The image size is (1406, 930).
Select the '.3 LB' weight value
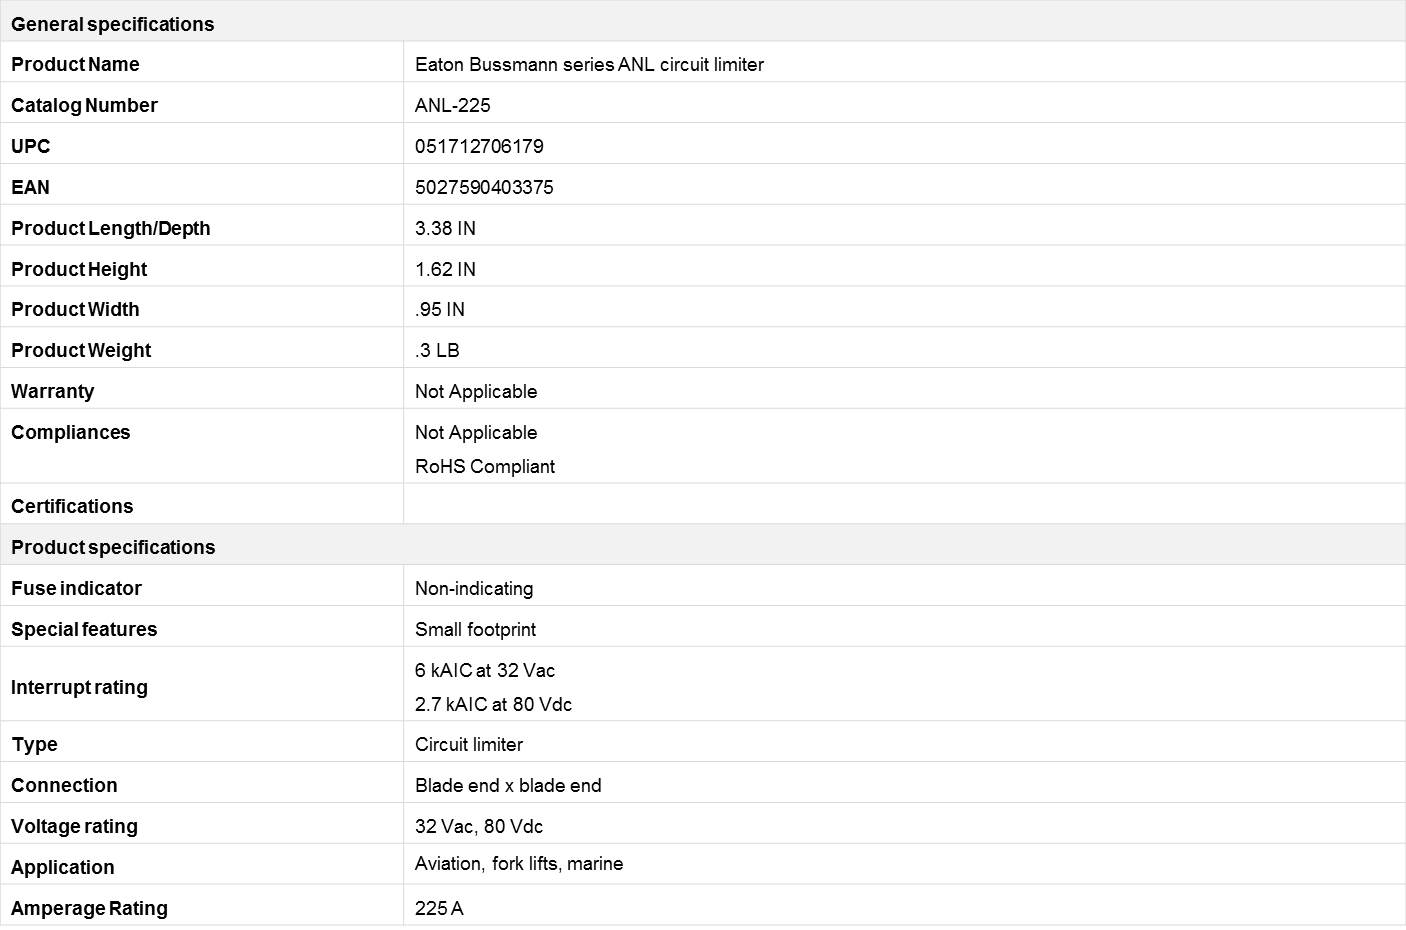pyautogui.click(x=437, y=350)
